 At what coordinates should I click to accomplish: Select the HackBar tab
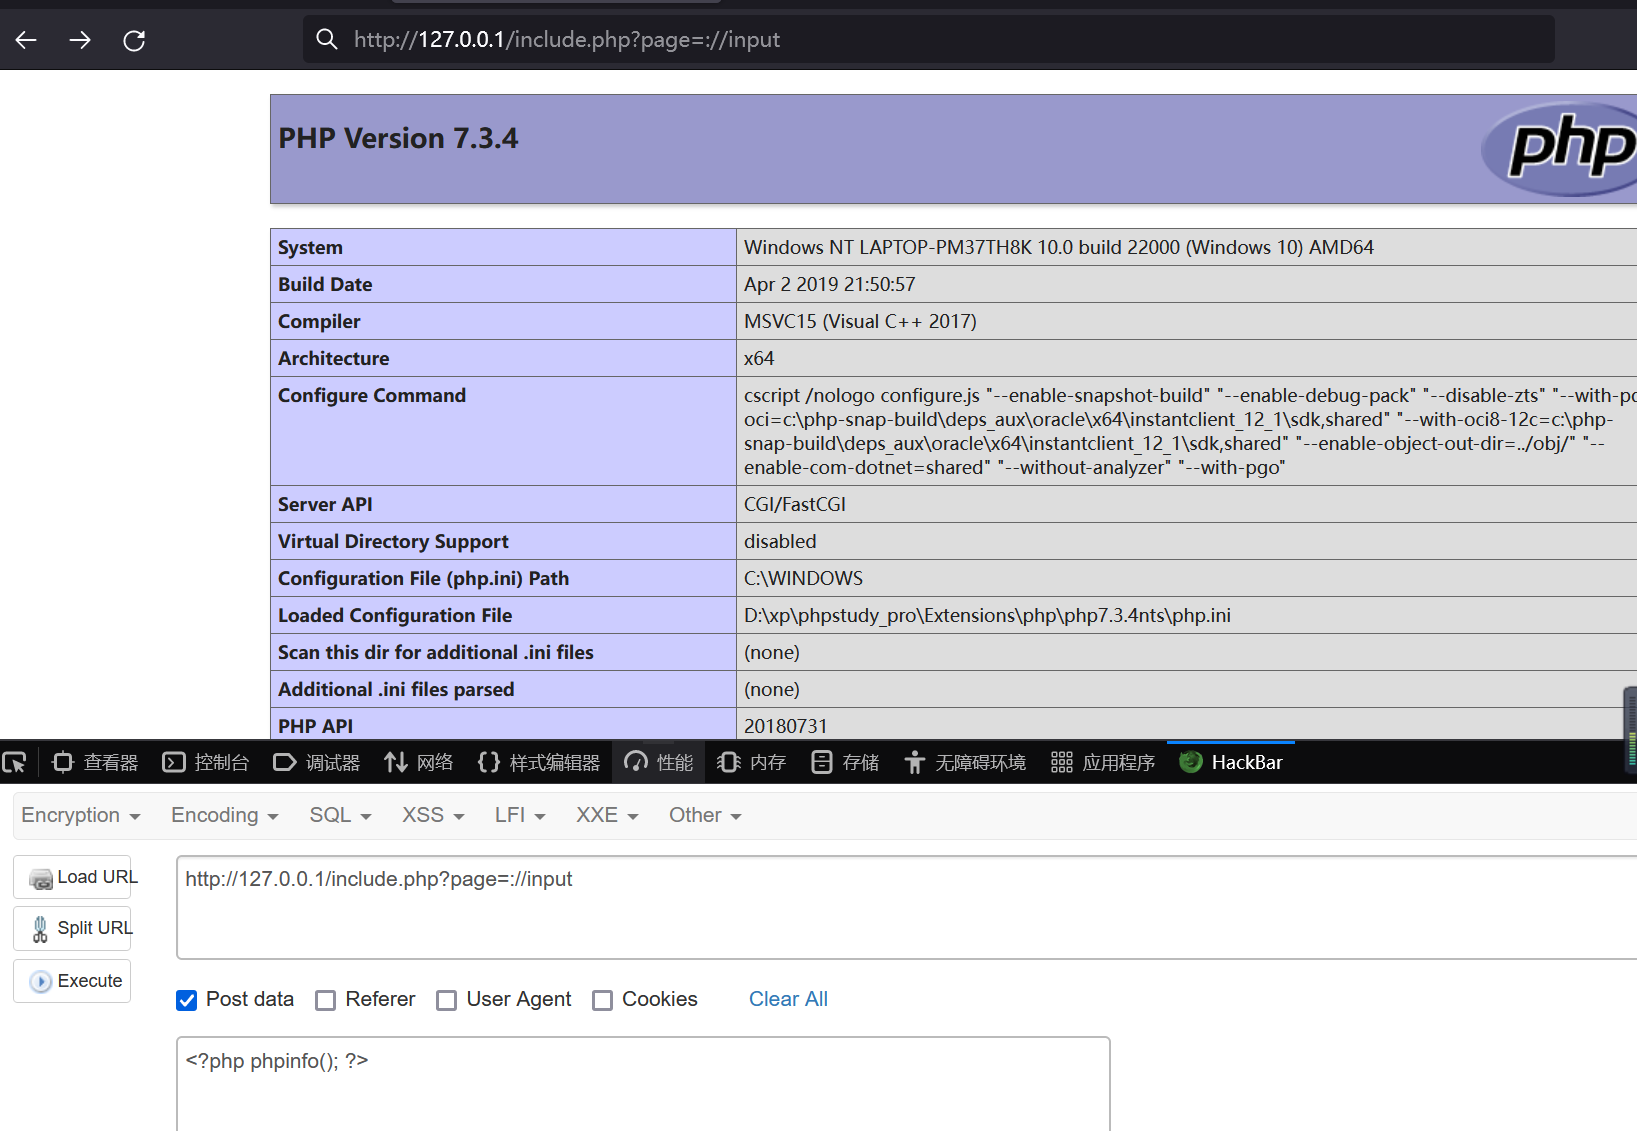pos(1231,762)
